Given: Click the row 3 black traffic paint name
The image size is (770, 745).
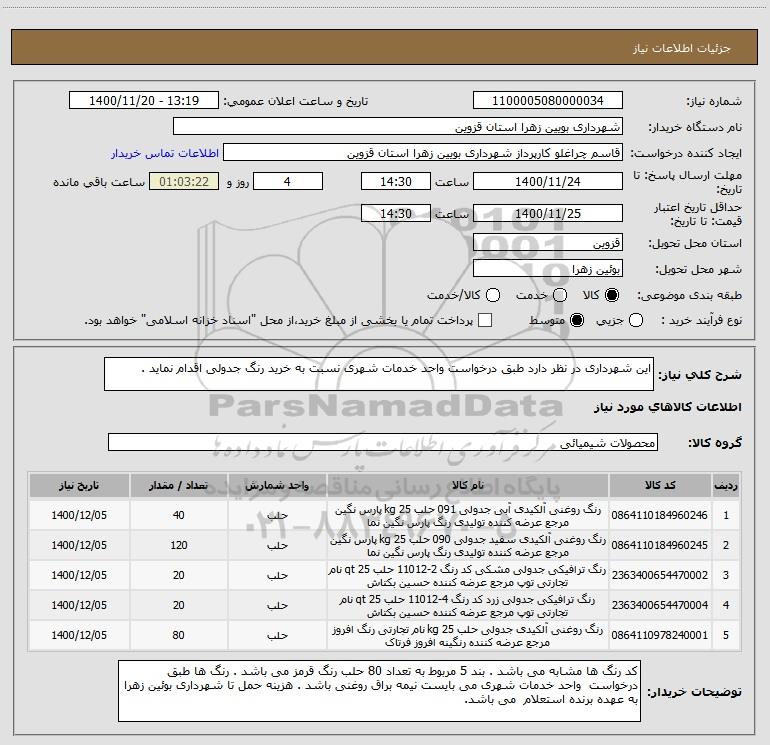Looking at the screenshot, I should 468,576.
